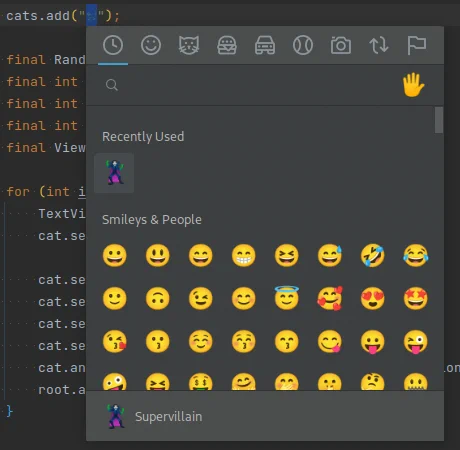
Task: Open the Objects camera tab
Action: click(341, 45)
